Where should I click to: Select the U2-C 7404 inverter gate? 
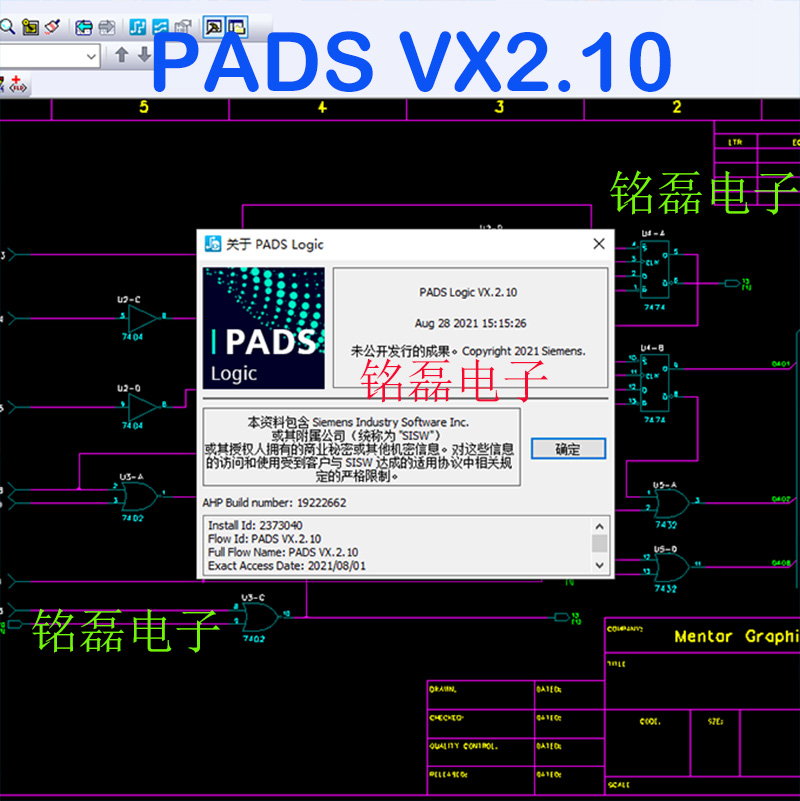[143, 318]
